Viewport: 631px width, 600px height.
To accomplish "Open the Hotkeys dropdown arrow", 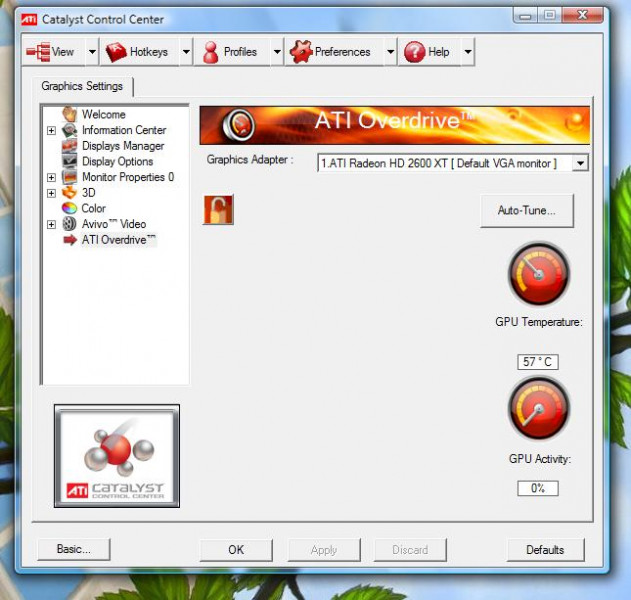I will [186, 52].
